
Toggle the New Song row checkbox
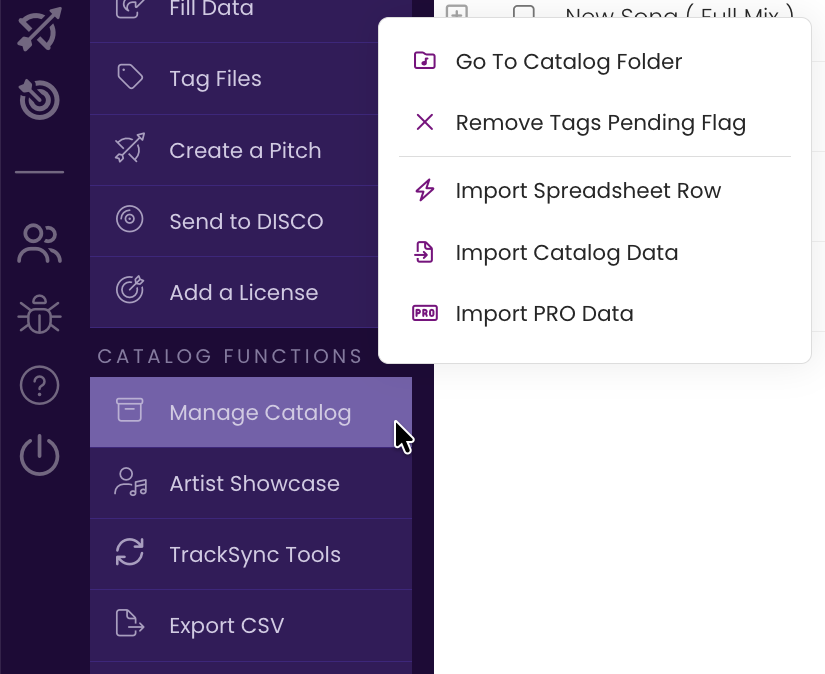coord(524,13)
